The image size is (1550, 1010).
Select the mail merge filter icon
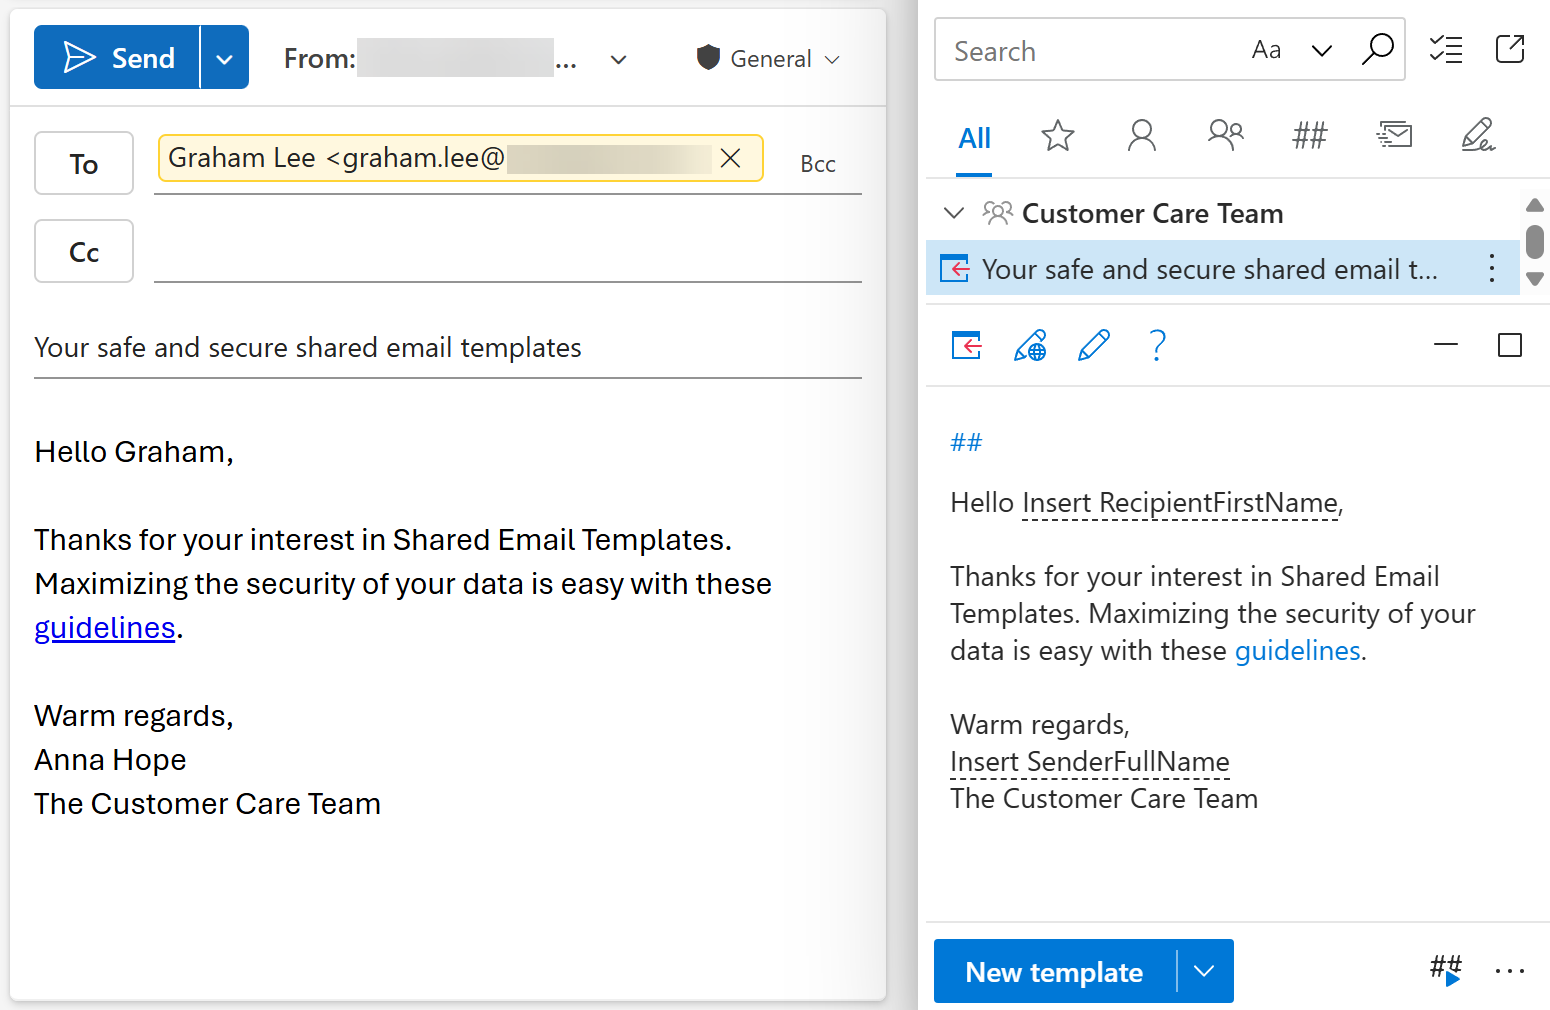tap(1394, 135)
